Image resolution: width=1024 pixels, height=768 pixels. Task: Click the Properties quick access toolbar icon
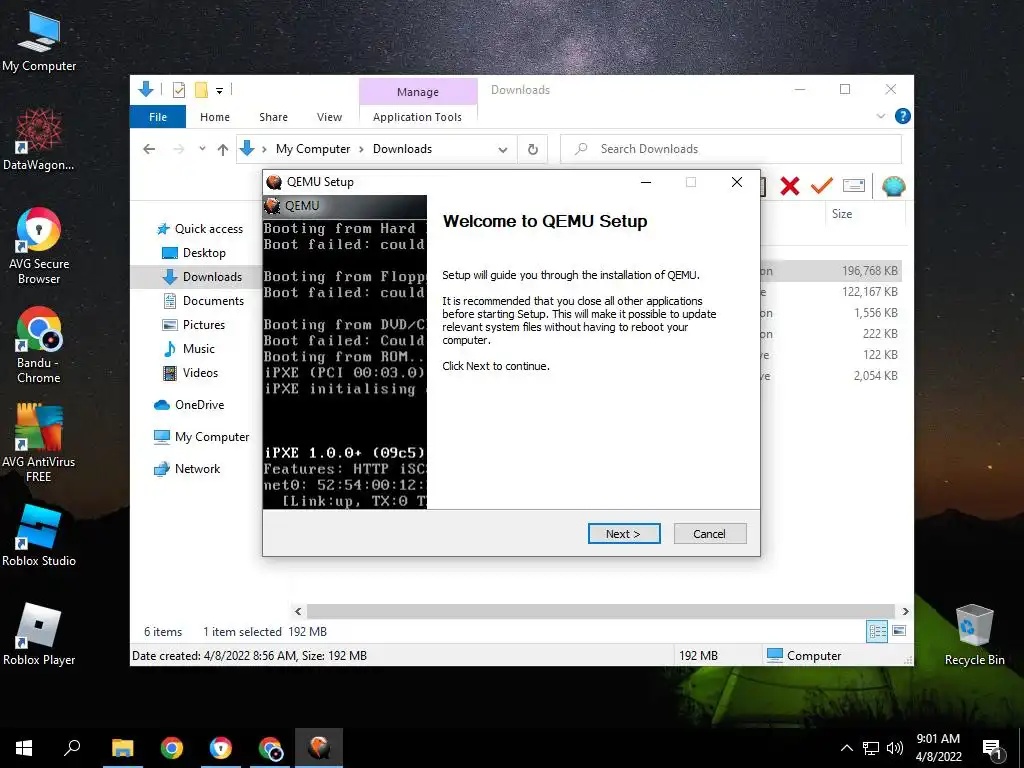[x=178, y=90]
